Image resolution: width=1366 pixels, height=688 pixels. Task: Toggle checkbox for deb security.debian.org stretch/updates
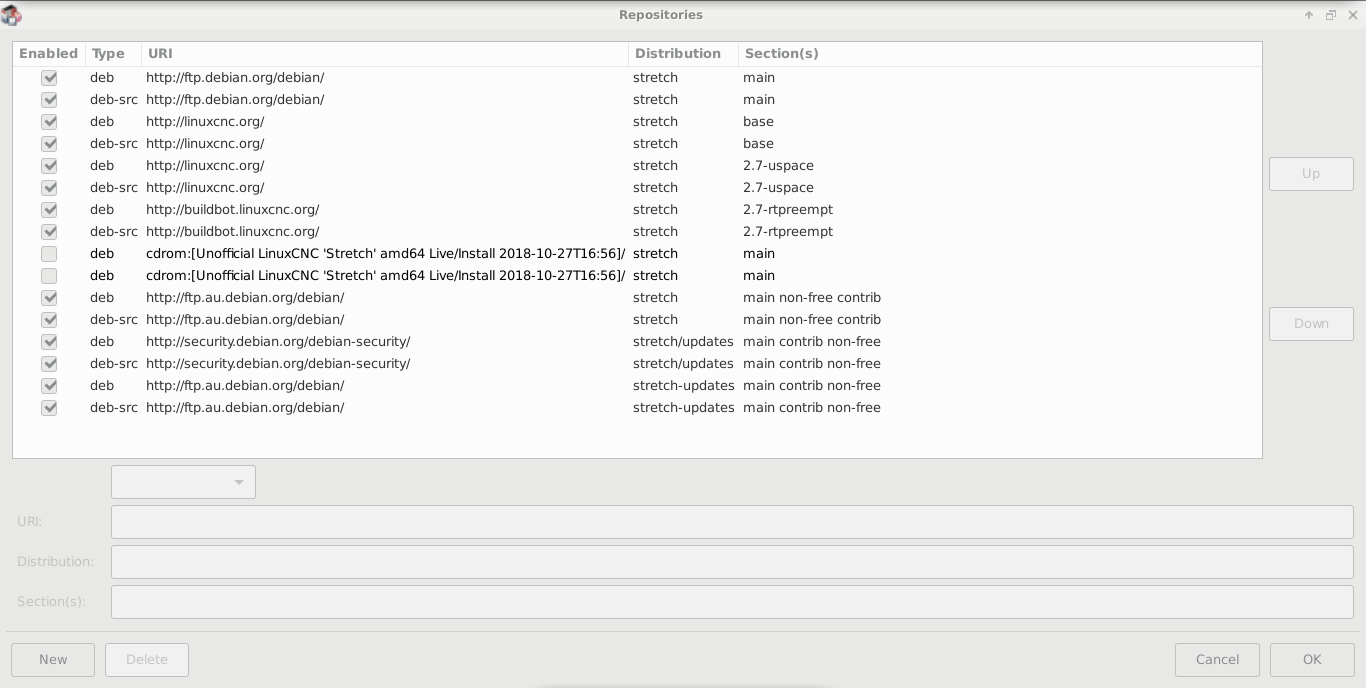coord(49,341)
